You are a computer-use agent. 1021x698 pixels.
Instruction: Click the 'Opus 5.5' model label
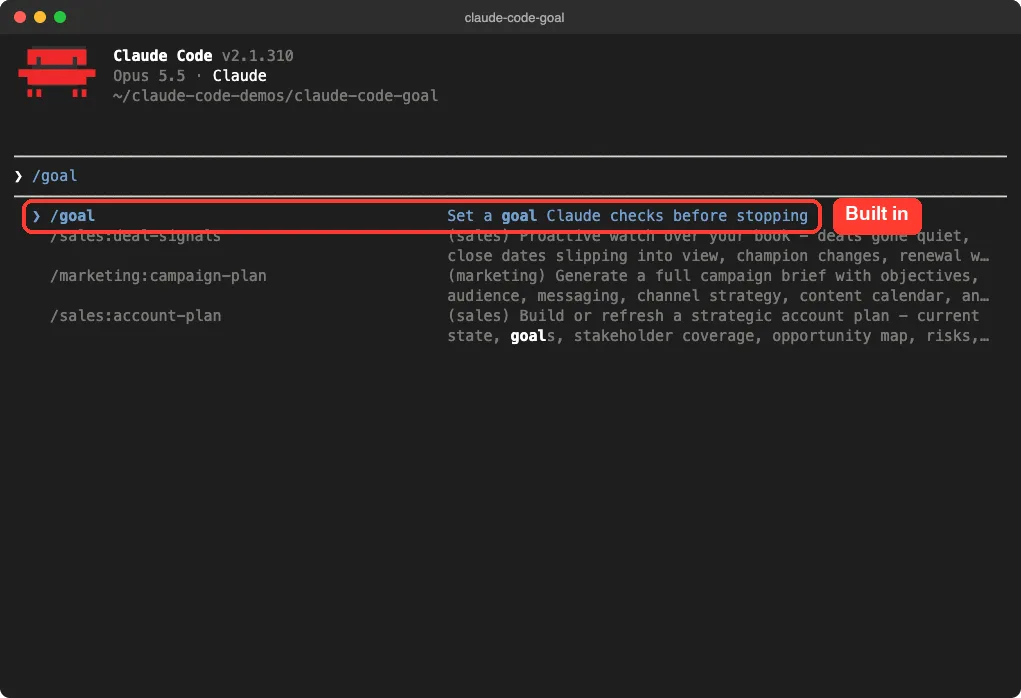149,76
